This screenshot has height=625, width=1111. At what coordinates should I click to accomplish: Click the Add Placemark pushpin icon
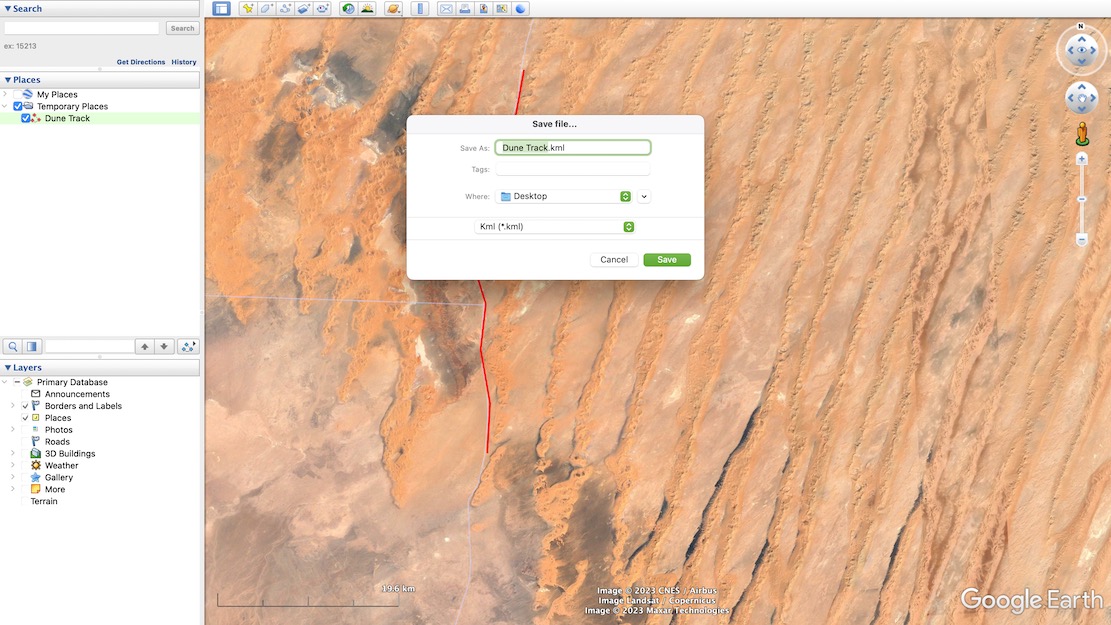(x=248, y=9)
